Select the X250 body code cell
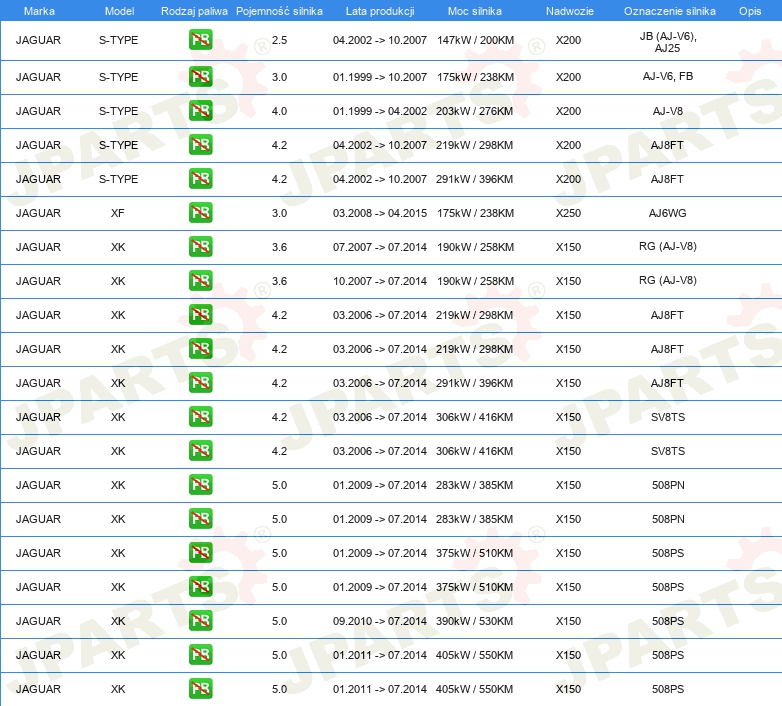The image size is (782, 706). [x=568, y=213]
